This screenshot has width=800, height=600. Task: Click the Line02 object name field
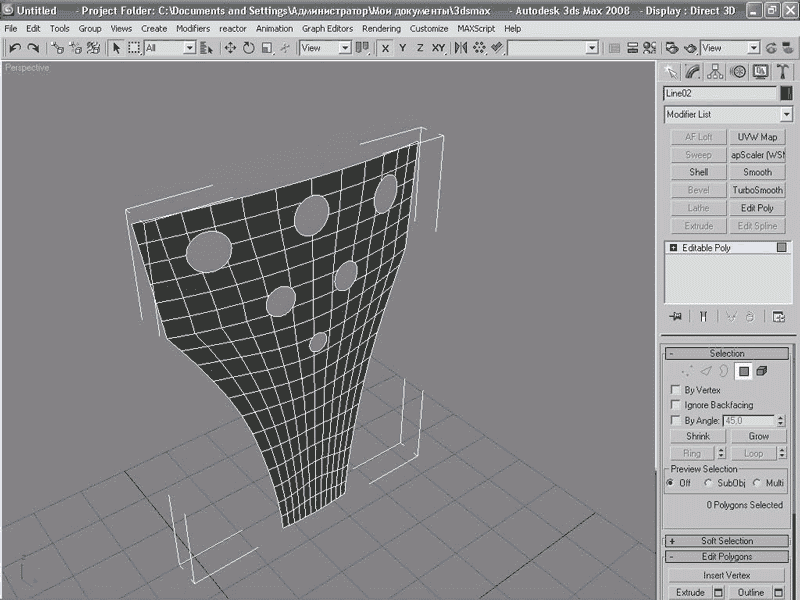click(719, 93)
